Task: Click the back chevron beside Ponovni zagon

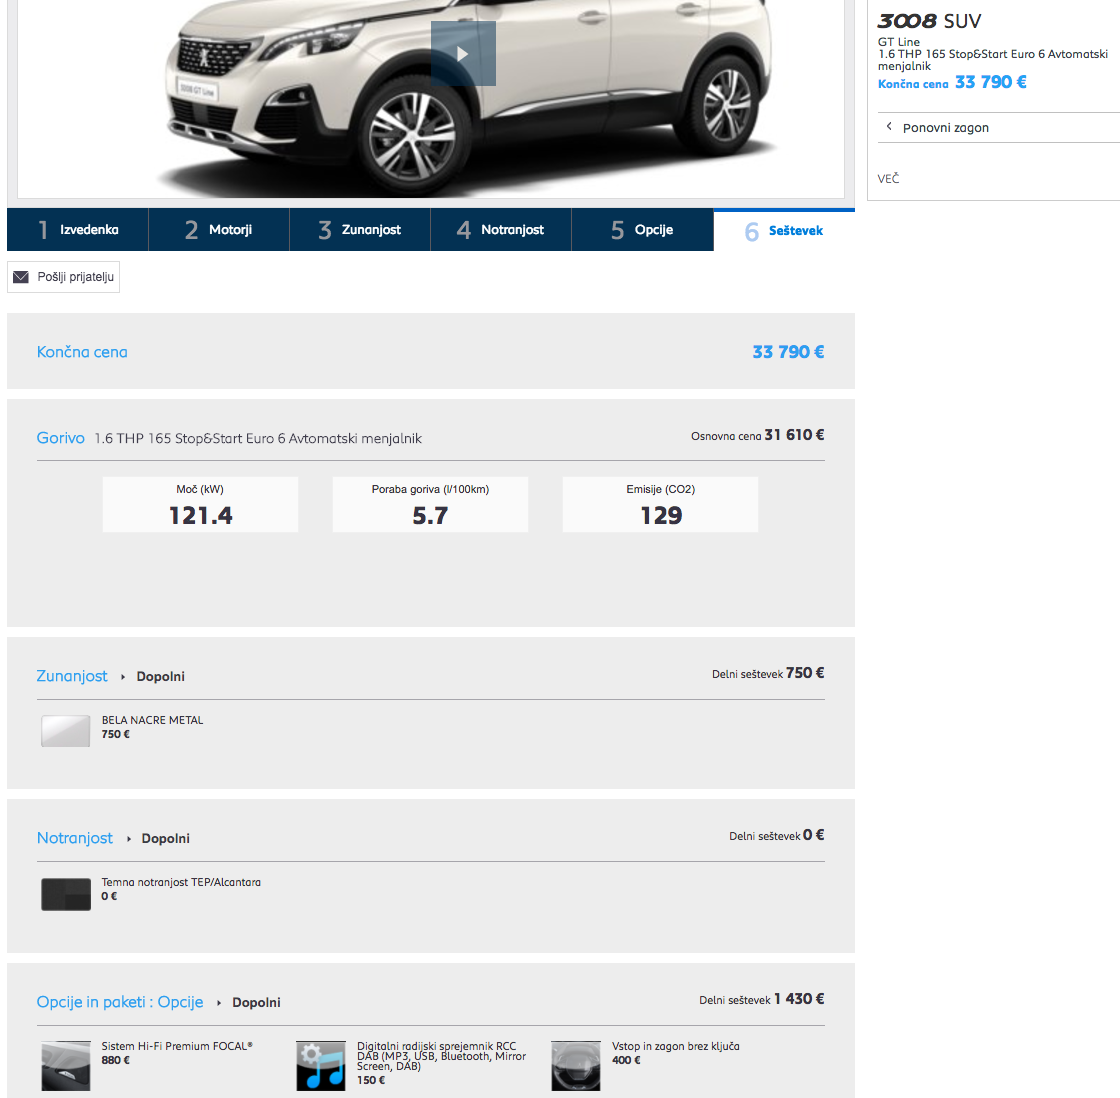Action: pos(889,126)
